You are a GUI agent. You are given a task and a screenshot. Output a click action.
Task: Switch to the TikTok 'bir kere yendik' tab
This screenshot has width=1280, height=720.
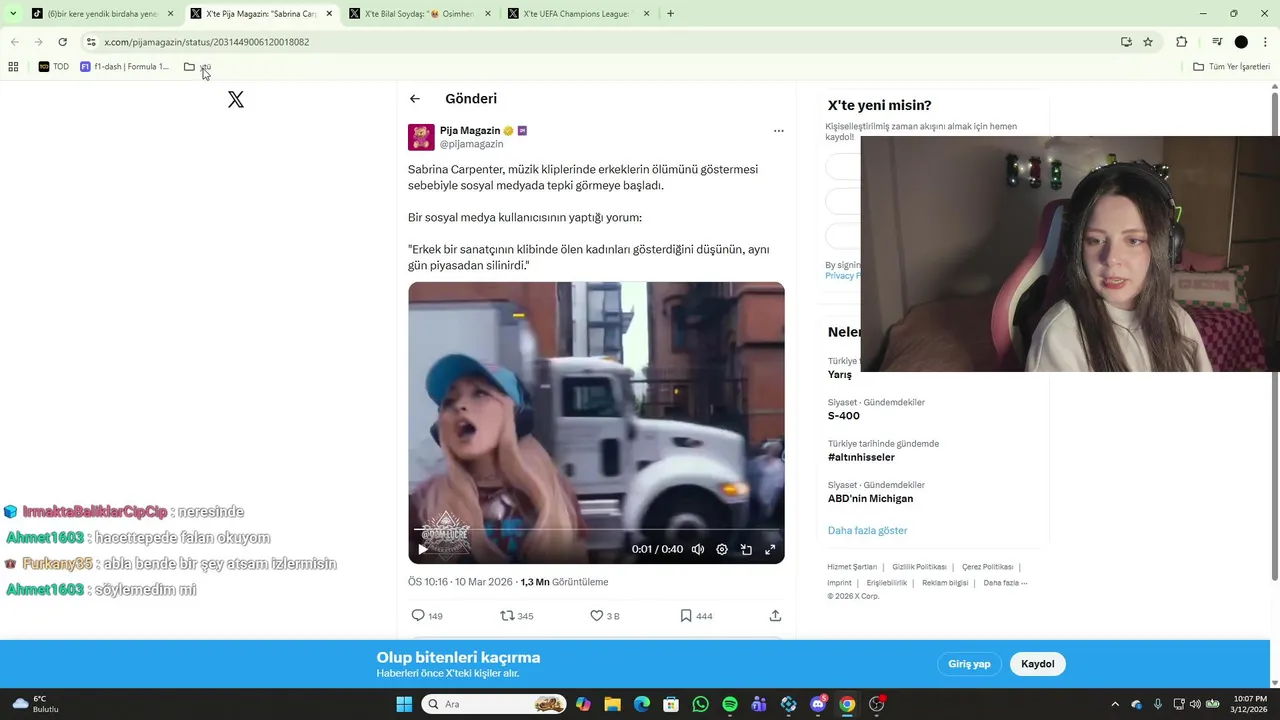click(102, 14)
